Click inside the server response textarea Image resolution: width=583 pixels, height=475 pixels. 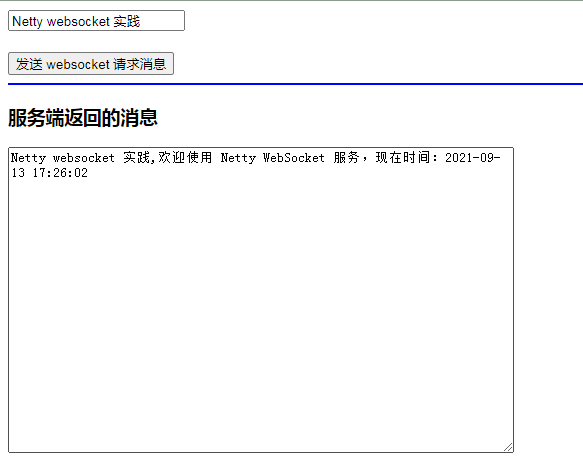261,300
